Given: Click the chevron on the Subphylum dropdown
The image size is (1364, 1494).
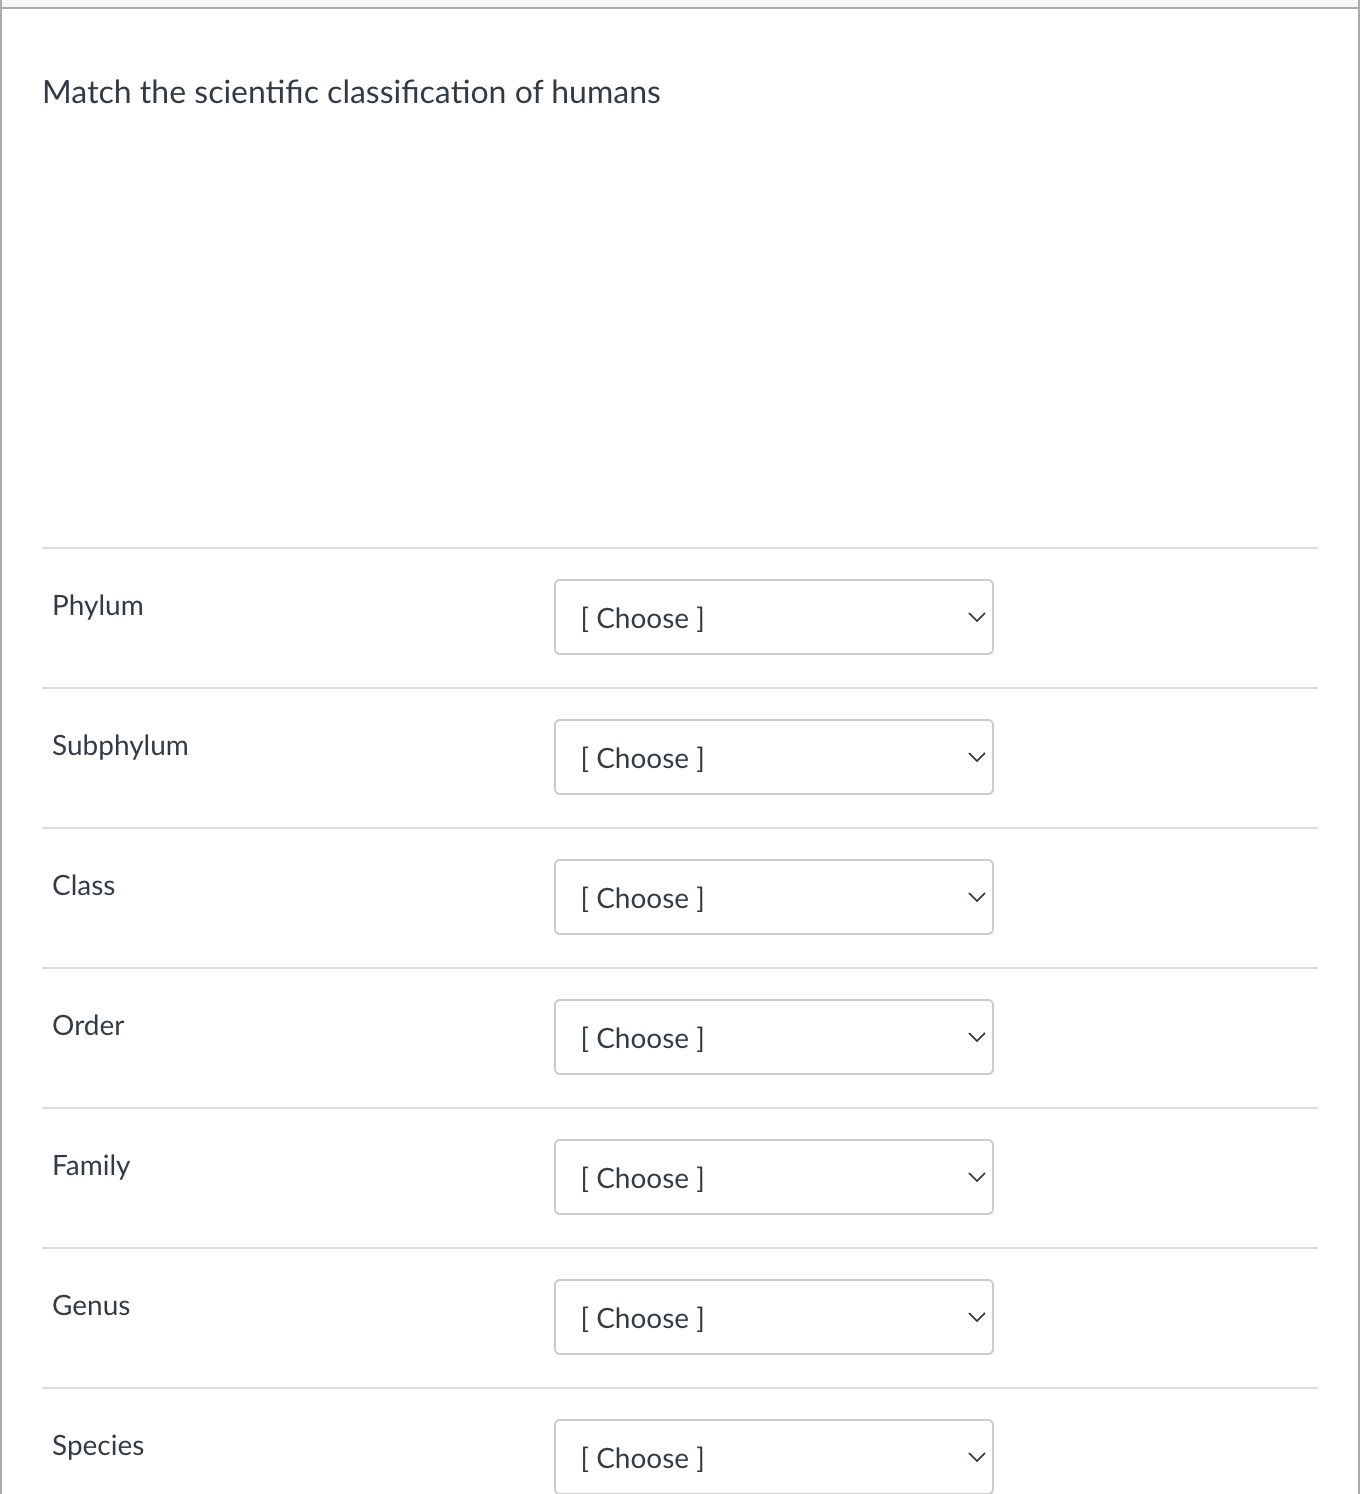Looking at the screenshot, I should click(975, 757).
